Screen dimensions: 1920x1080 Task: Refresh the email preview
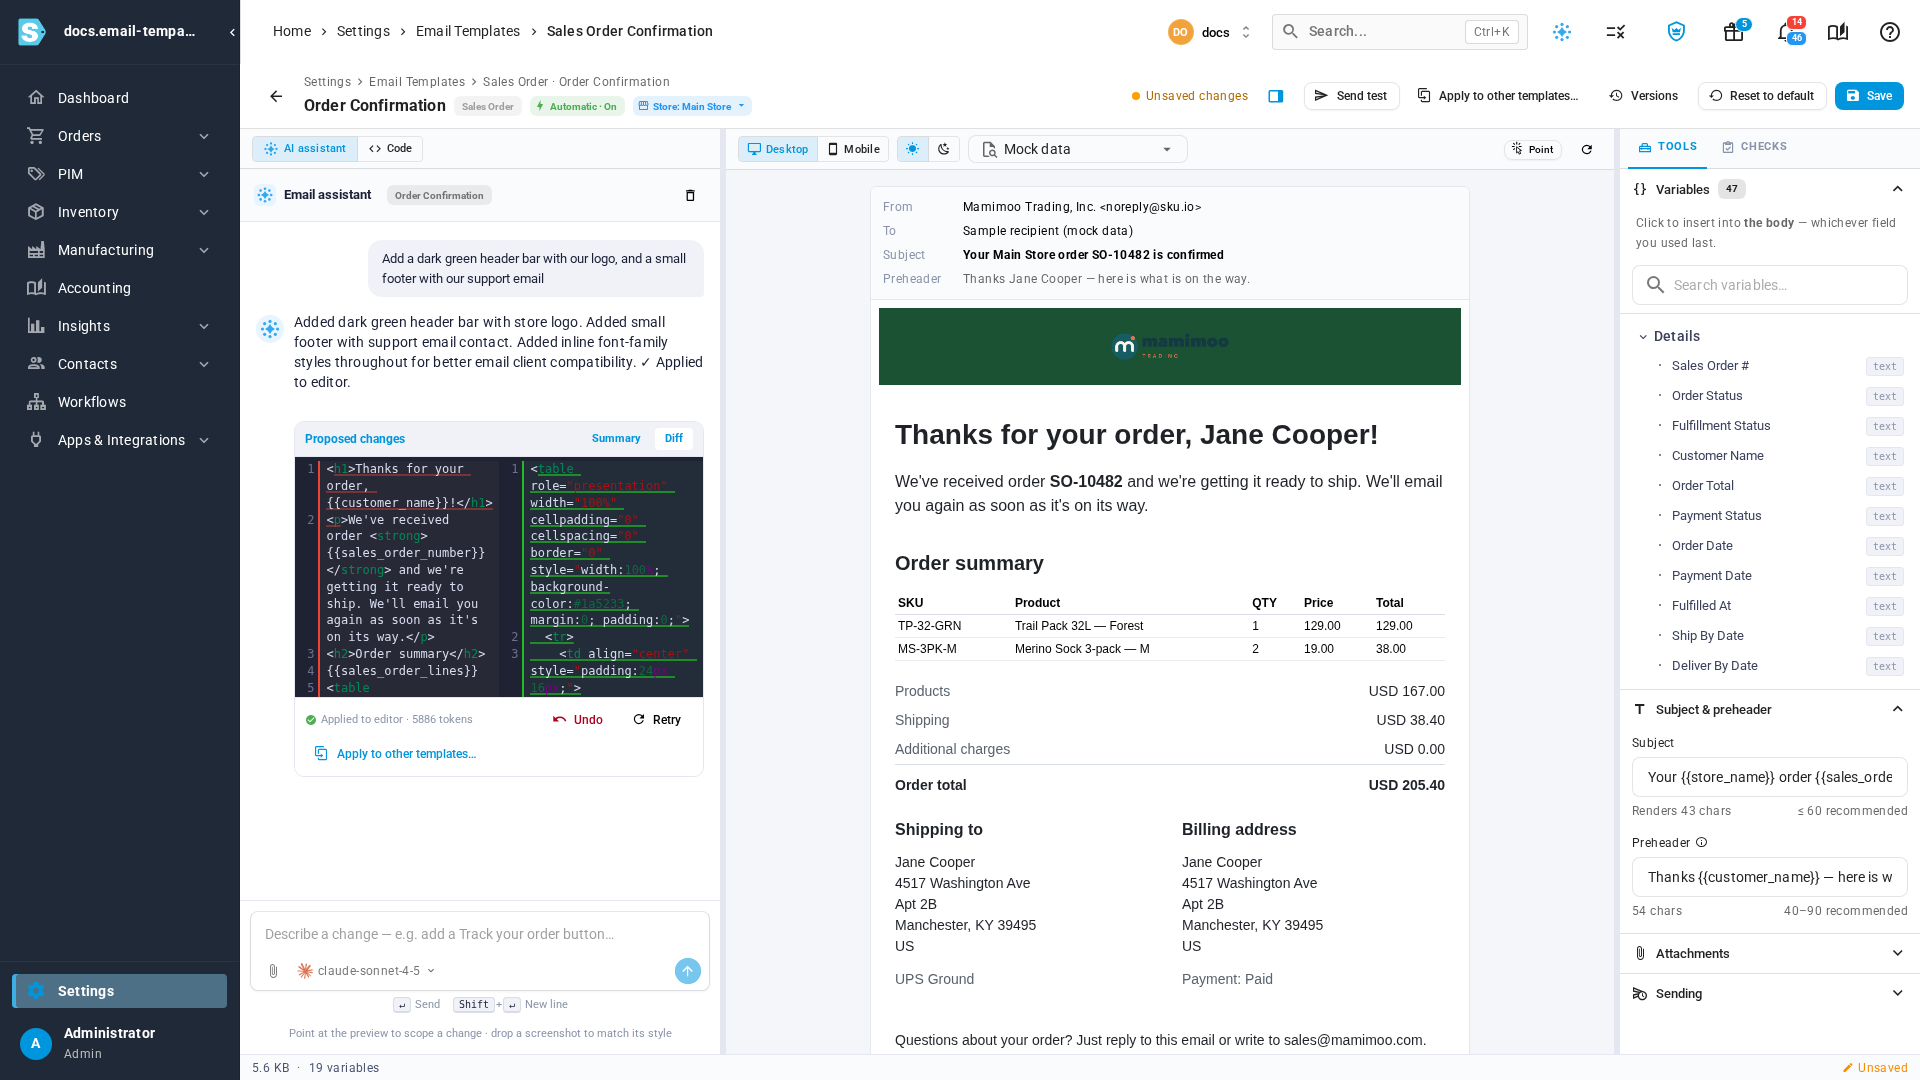pyautogui.click(x=1587, y=149)
